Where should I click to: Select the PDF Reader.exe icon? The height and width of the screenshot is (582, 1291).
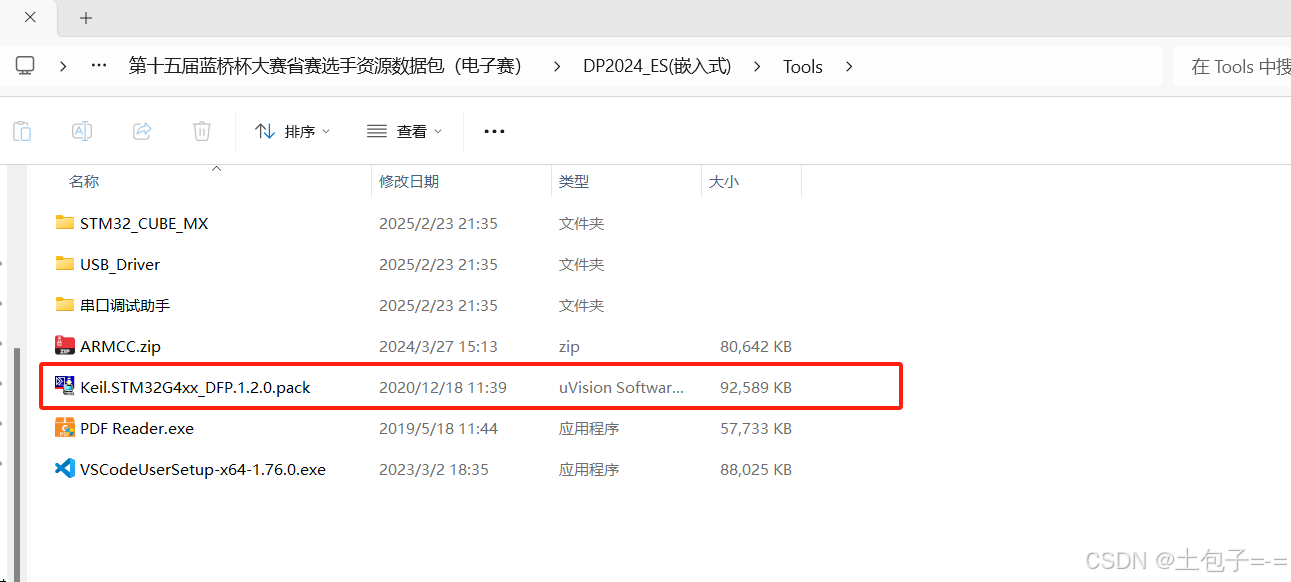(65, 428)
